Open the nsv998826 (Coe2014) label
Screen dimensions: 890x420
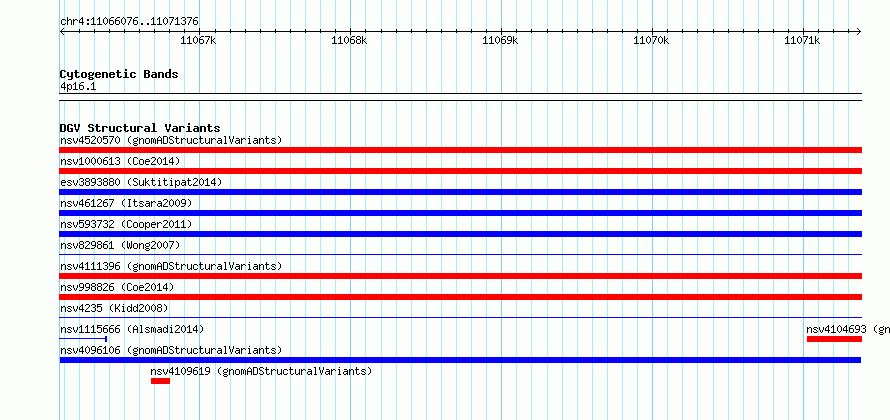coord(117,287)
